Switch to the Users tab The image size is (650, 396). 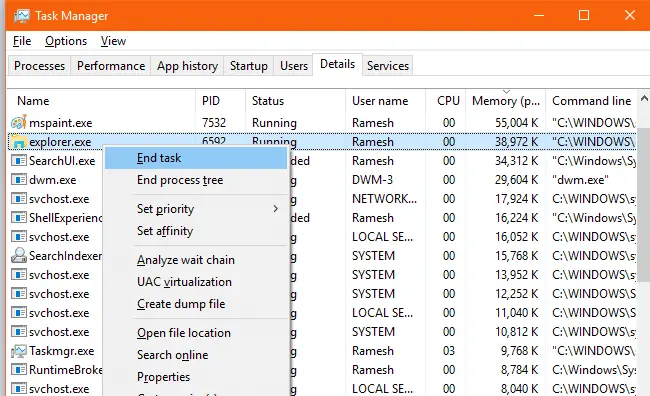(294, 66)
